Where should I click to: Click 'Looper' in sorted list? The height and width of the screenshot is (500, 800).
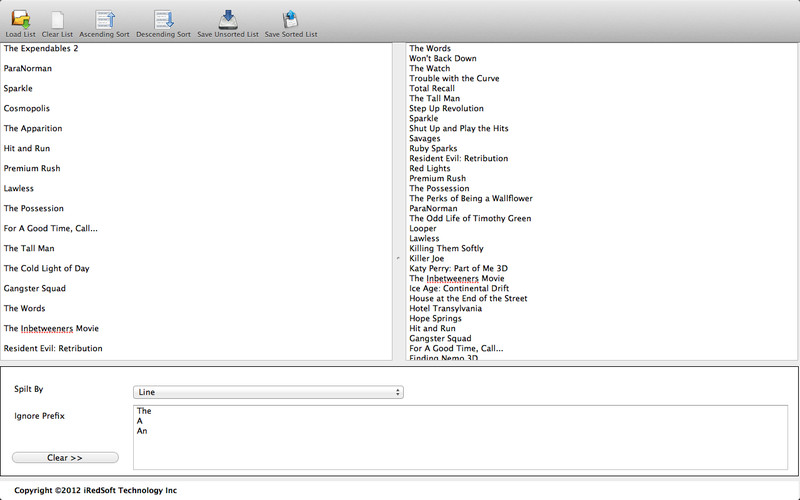[422, 229]
